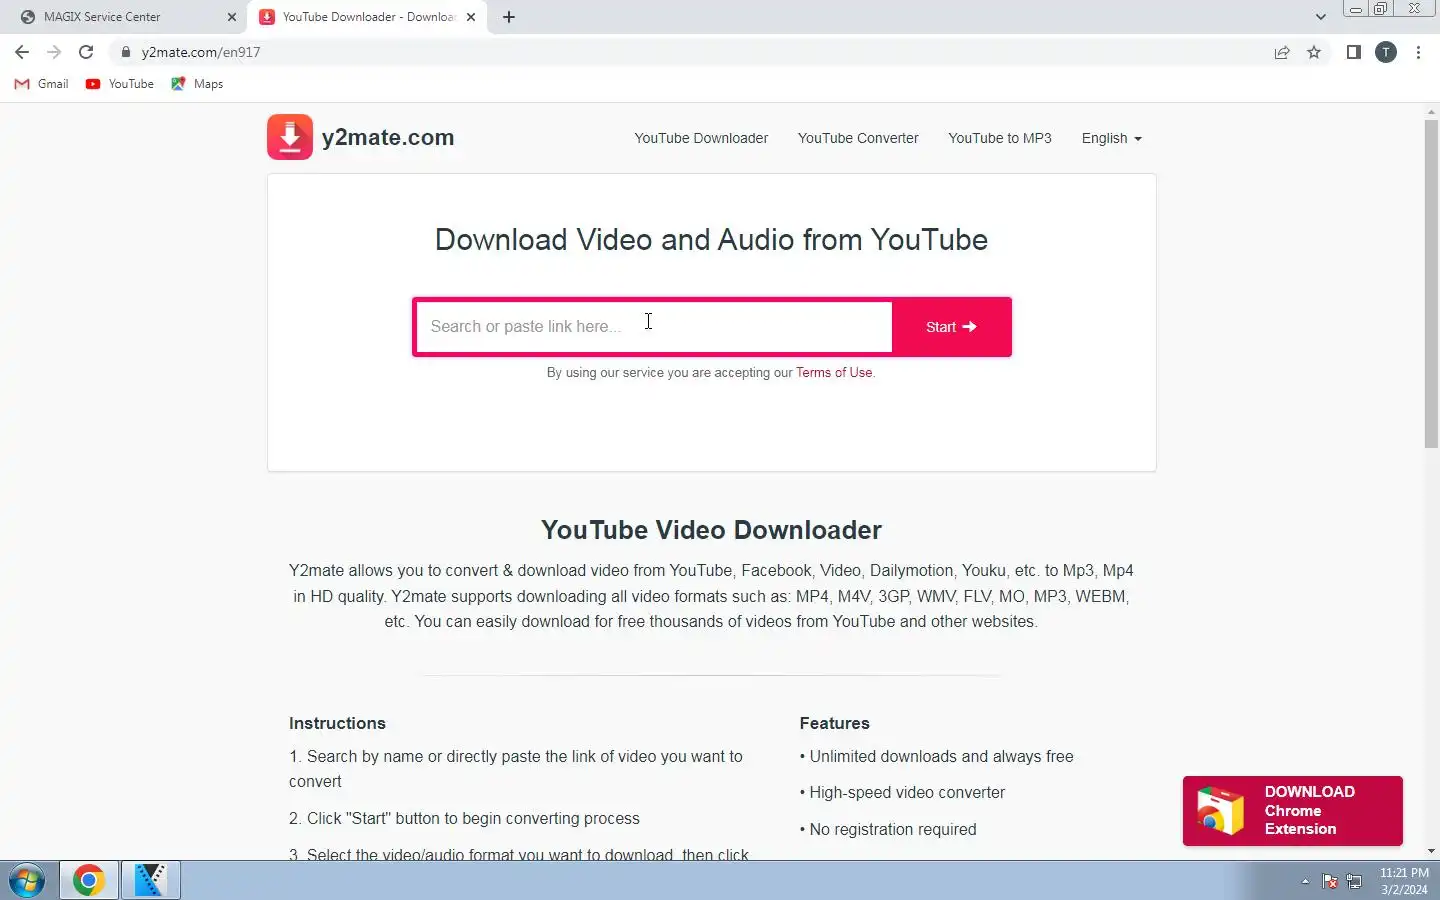
Task: Click 'Download Video and Audio from YouTube' heading
Action: pyautogui.click(x=711, y=240)
